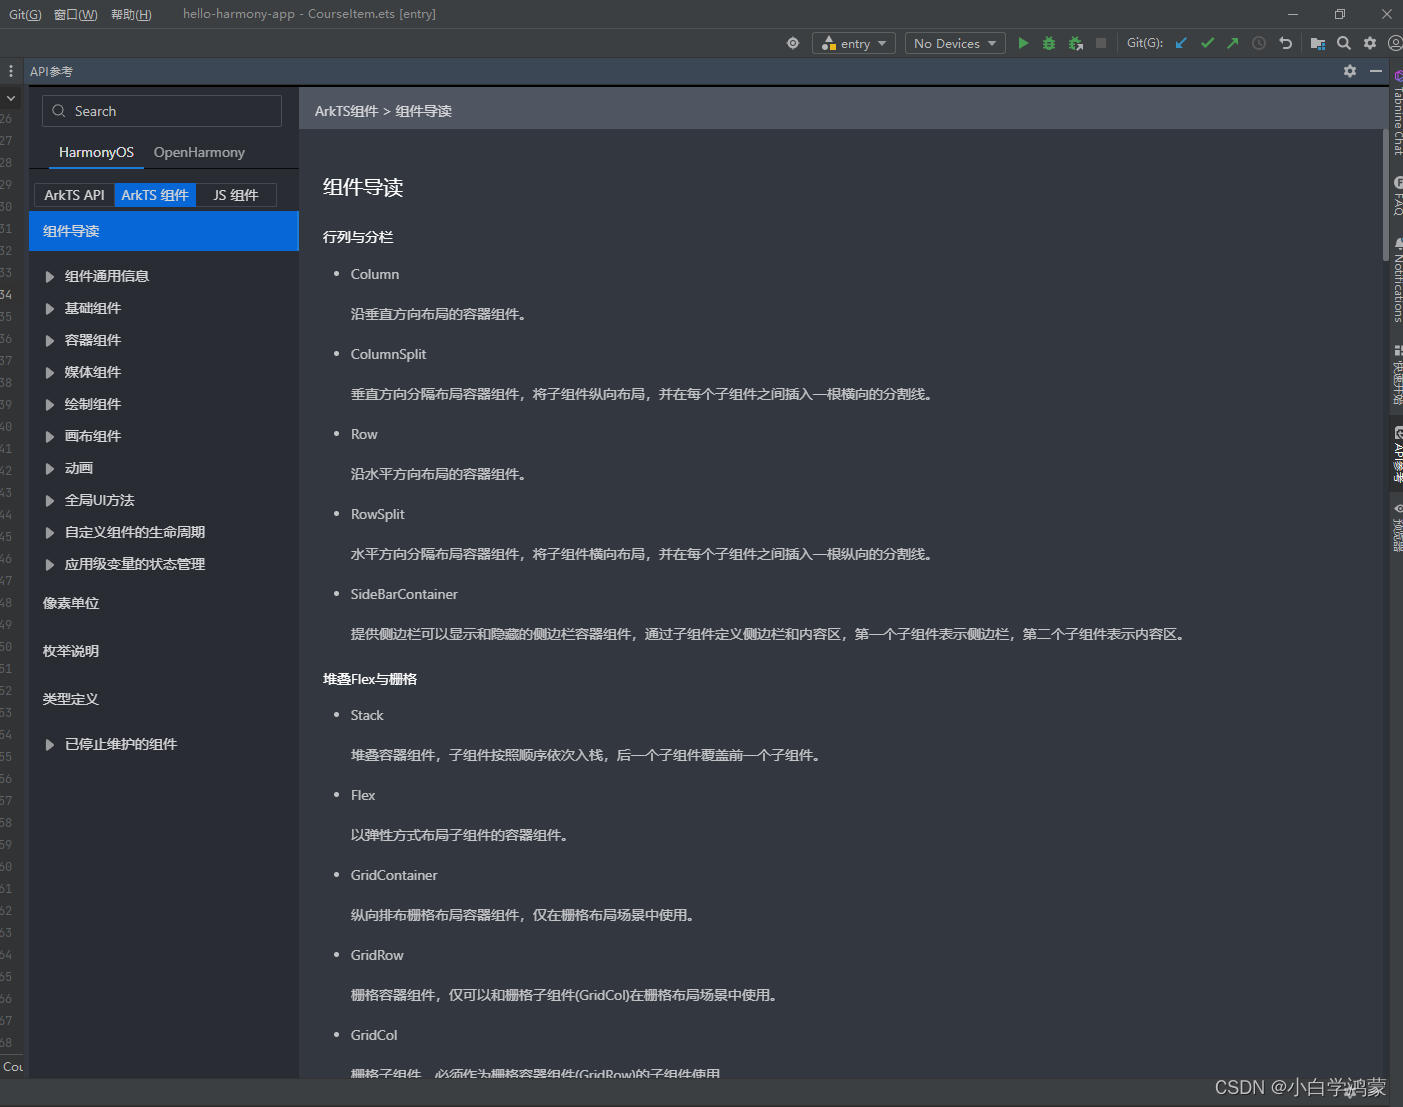This screenshot has height=1107, width=1403.
Task: Hide the API reference panel with minus icon
Action: tap(1376, 71)
